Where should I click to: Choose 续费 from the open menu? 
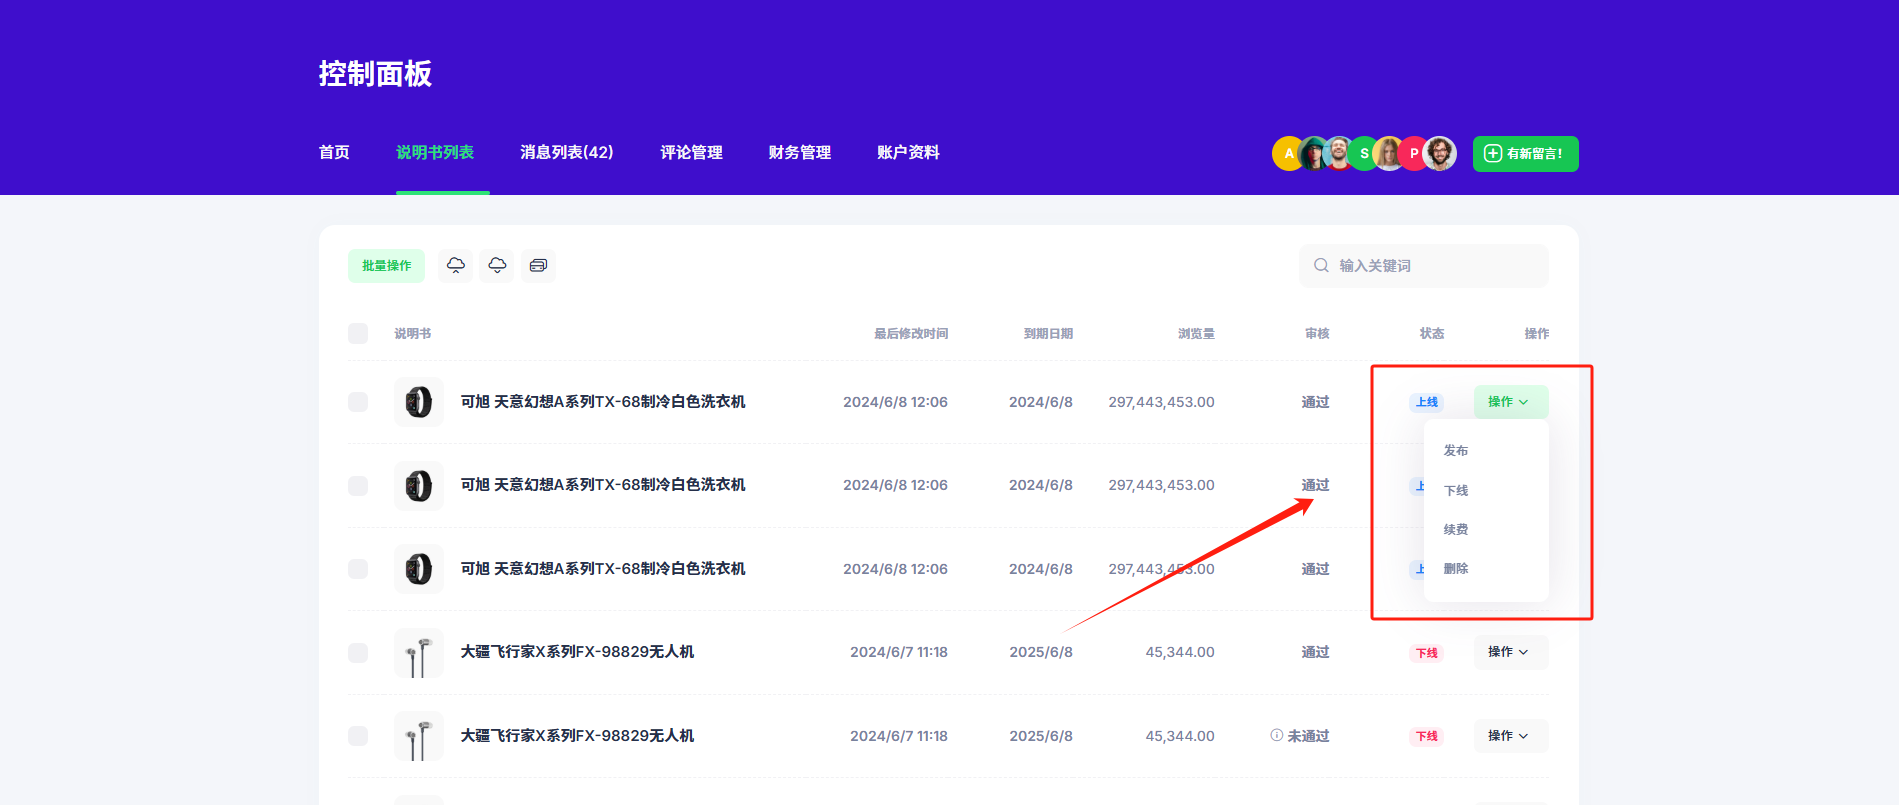1456,530
